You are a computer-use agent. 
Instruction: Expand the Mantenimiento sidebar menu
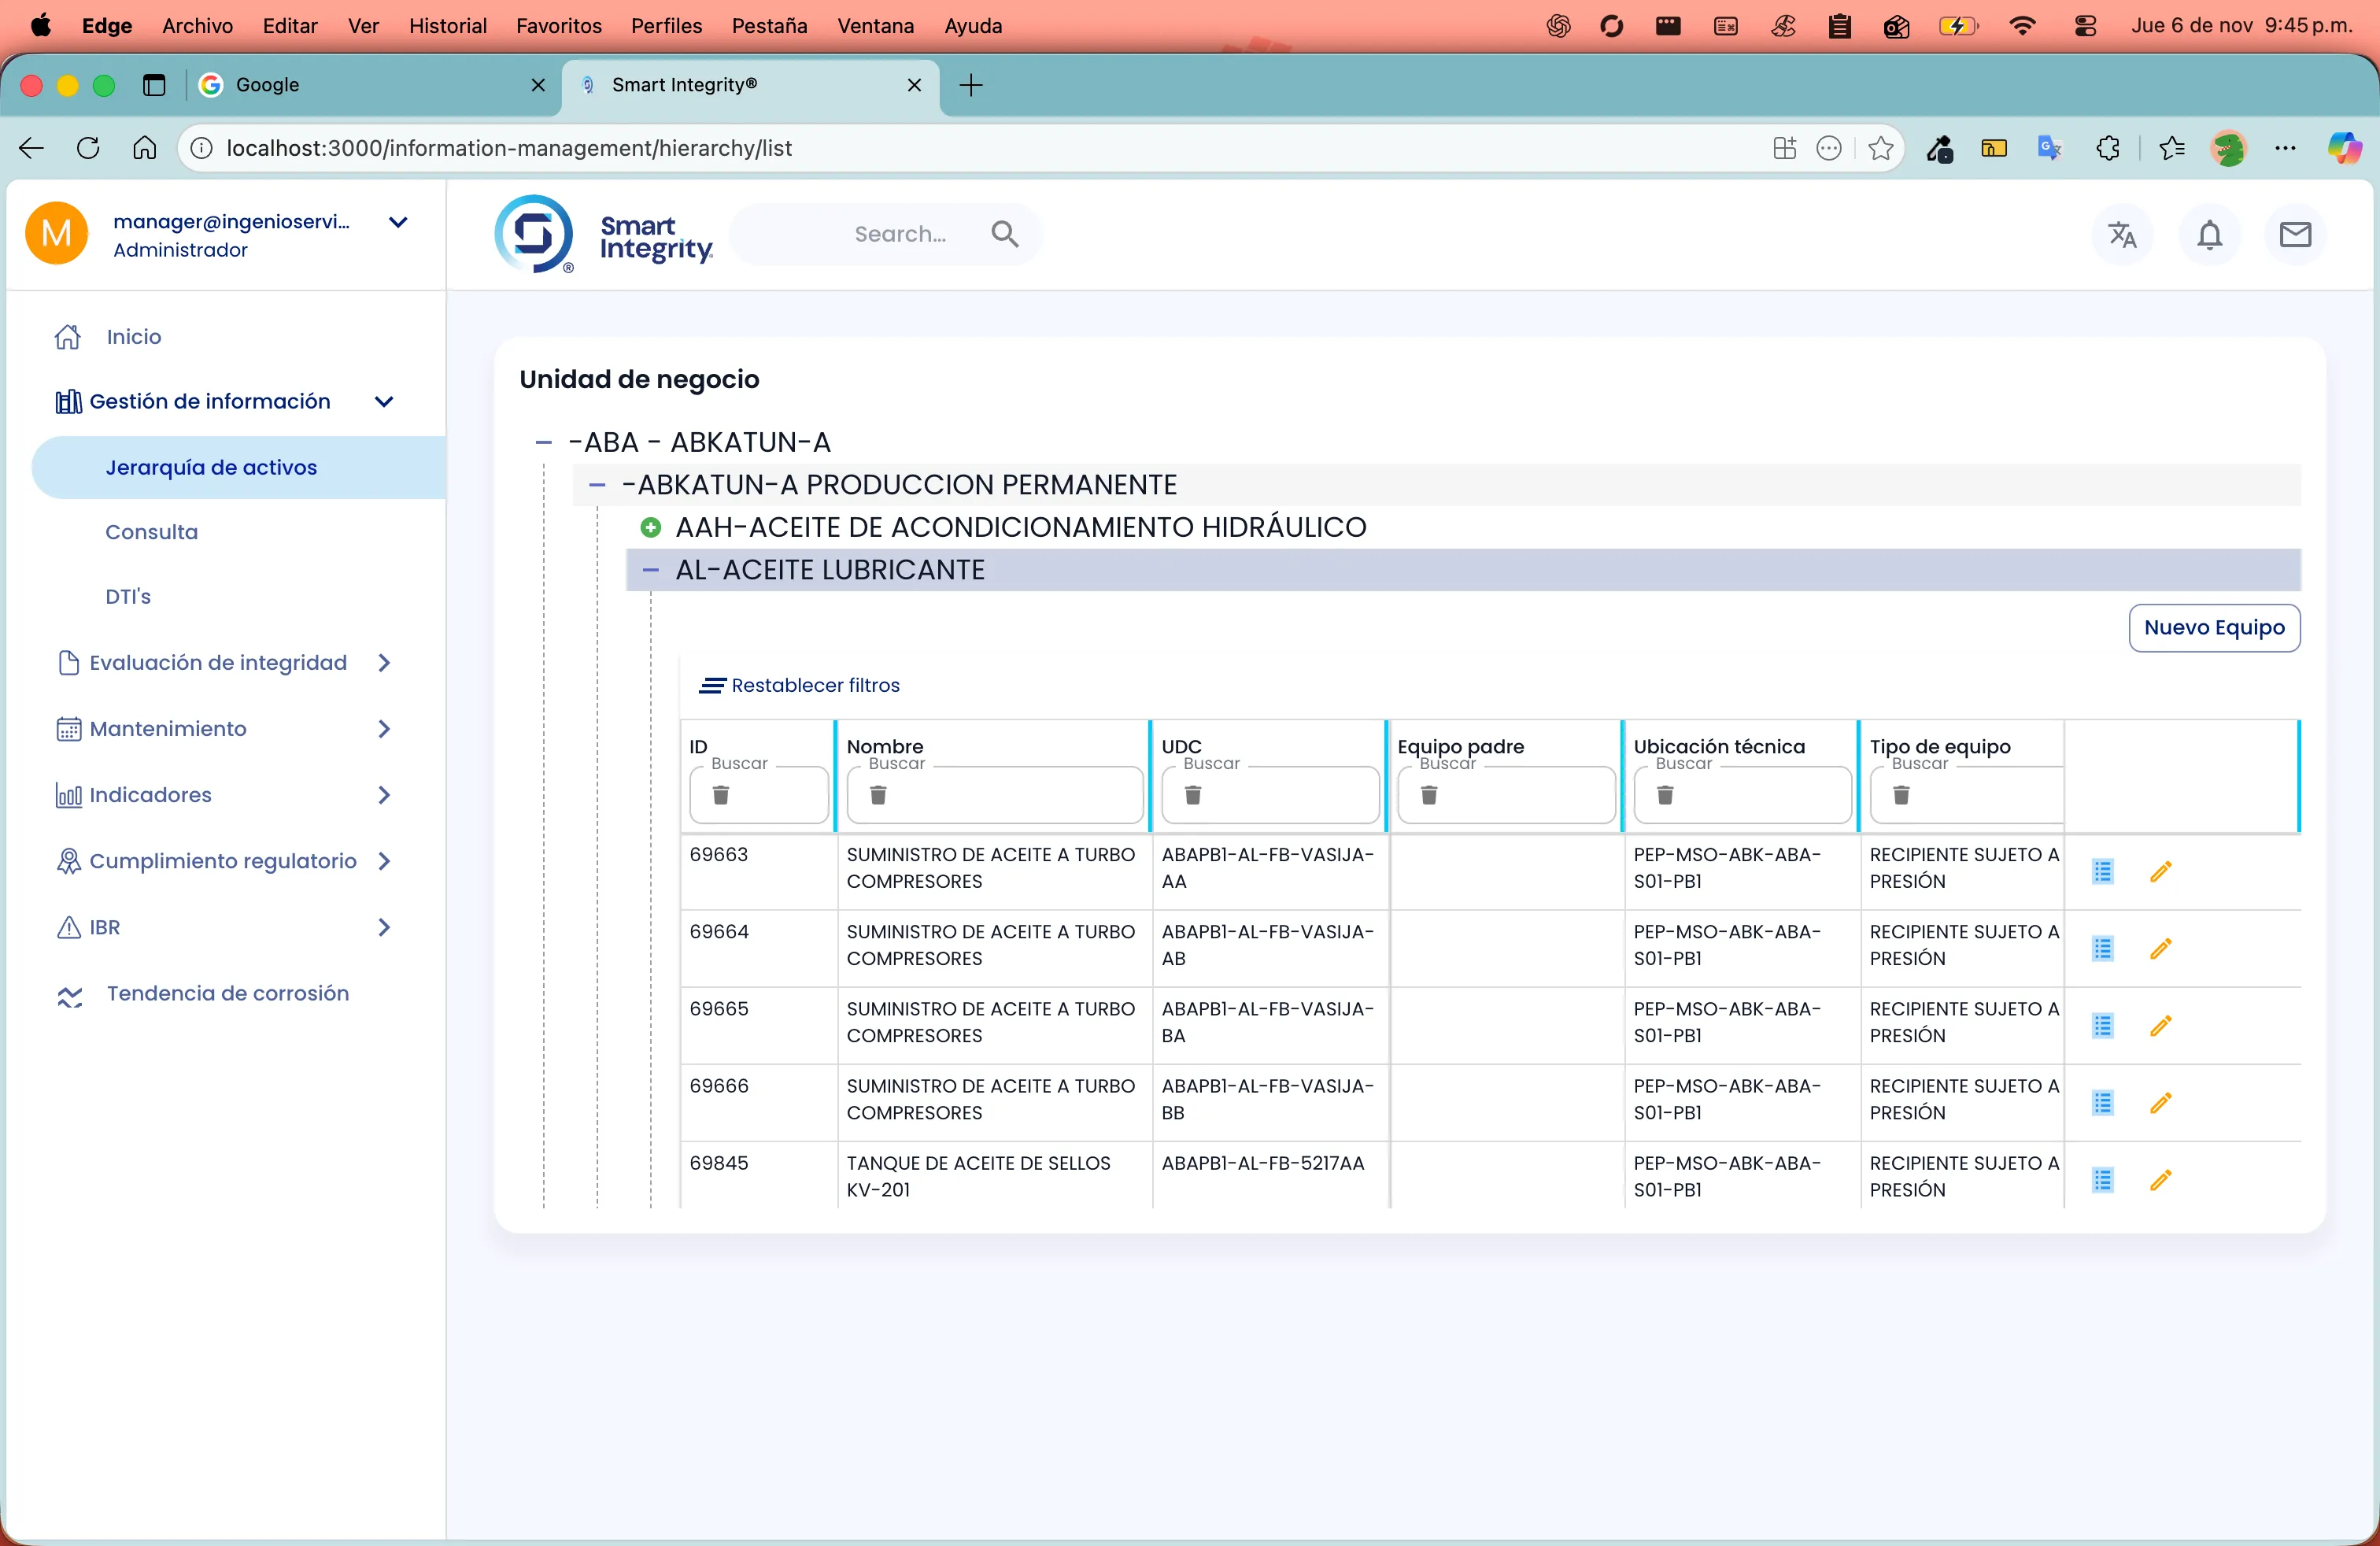coord(384,729)
